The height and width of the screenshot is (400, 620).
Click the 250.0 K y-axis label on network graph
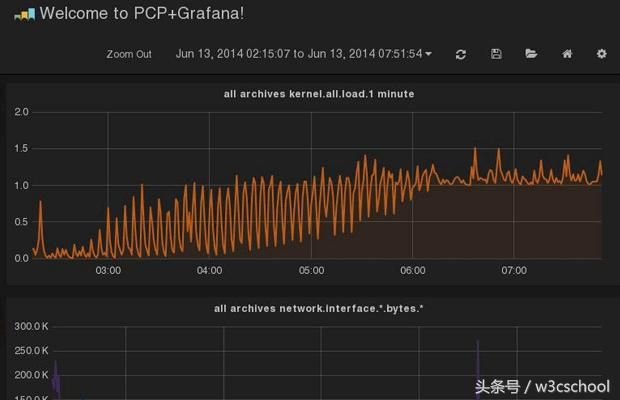(31, 351)
